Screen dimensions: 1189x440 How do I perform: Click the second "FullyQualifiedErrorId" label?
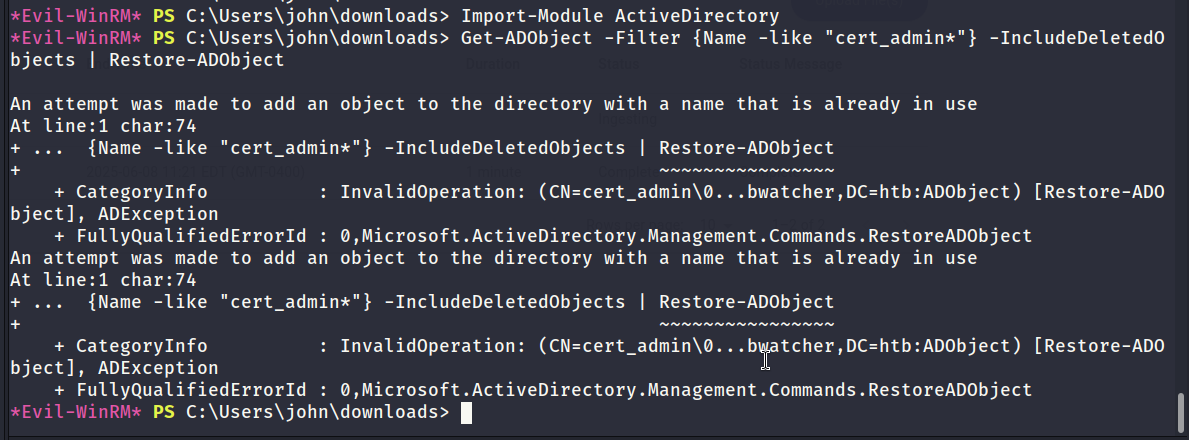pos(191,390)
